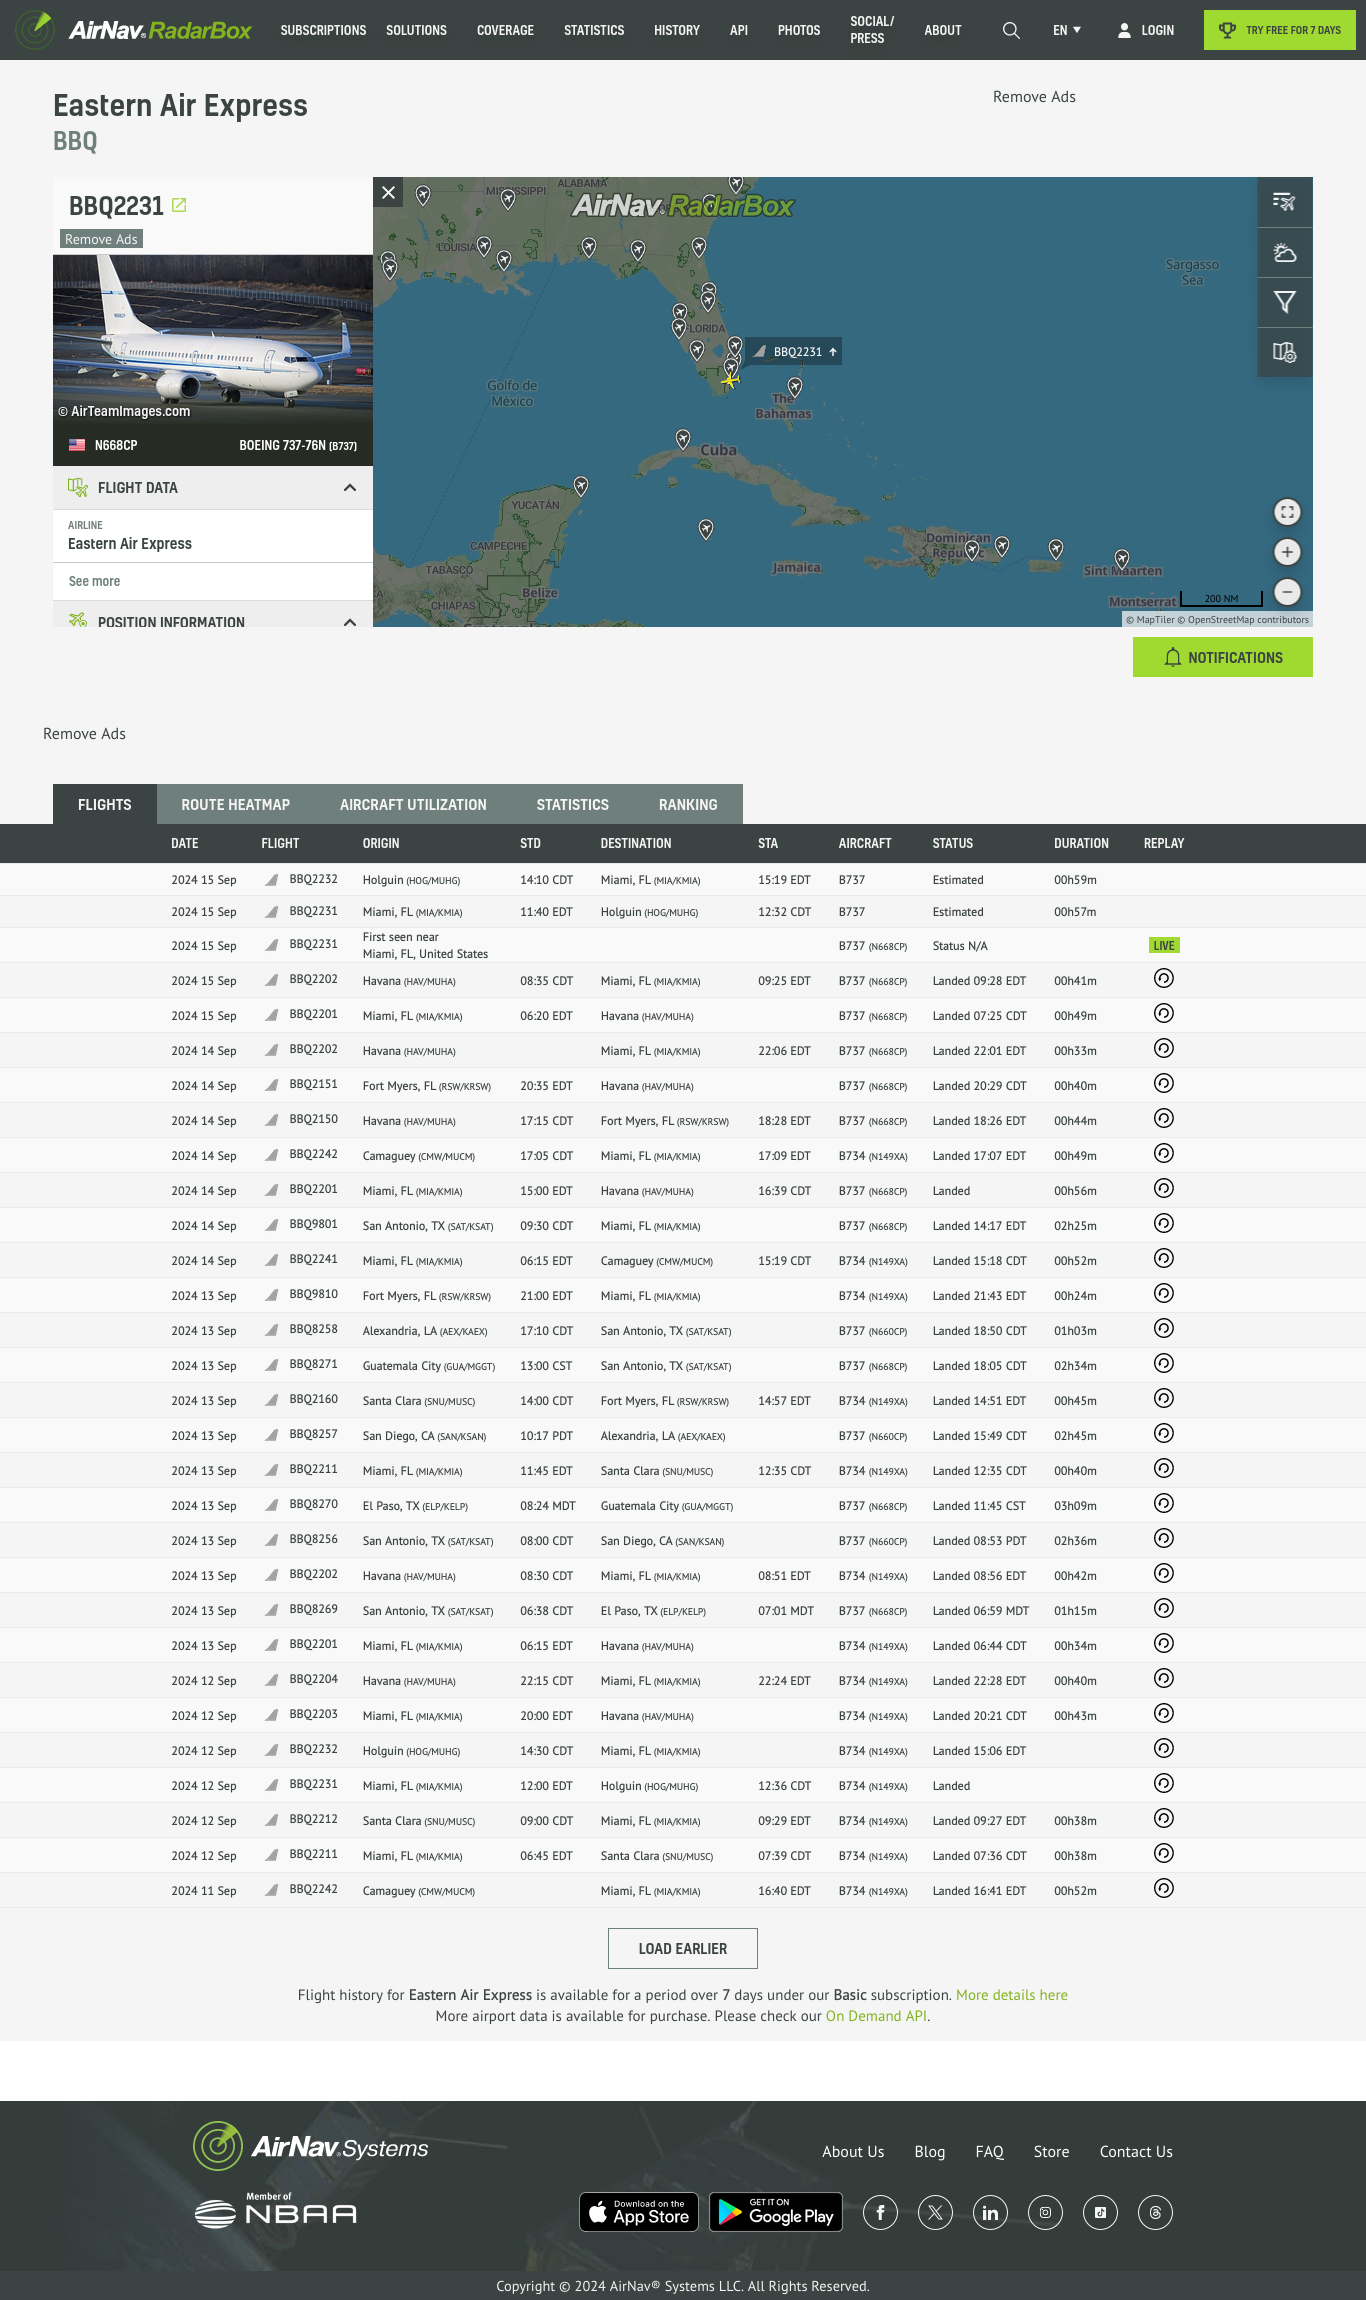Open the API menu item
The width and height of the screenshot is (1366, 2300).
739,30
